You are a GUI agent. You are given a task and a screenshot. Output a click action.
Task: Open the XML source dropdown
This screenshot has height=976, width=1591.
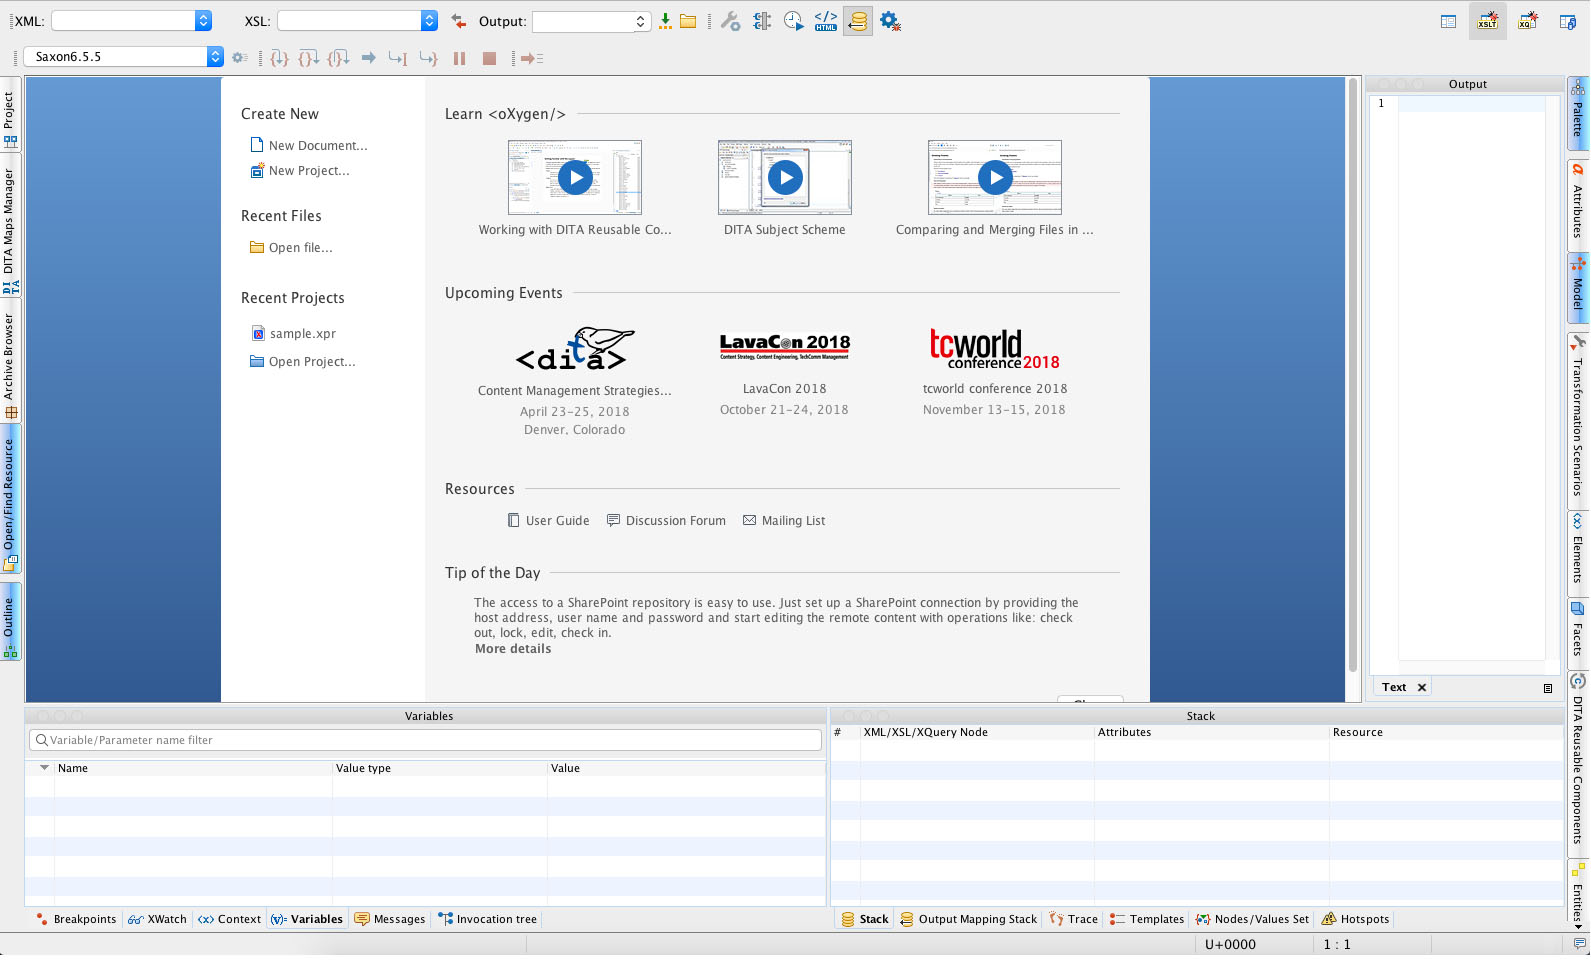click(203, 21)
